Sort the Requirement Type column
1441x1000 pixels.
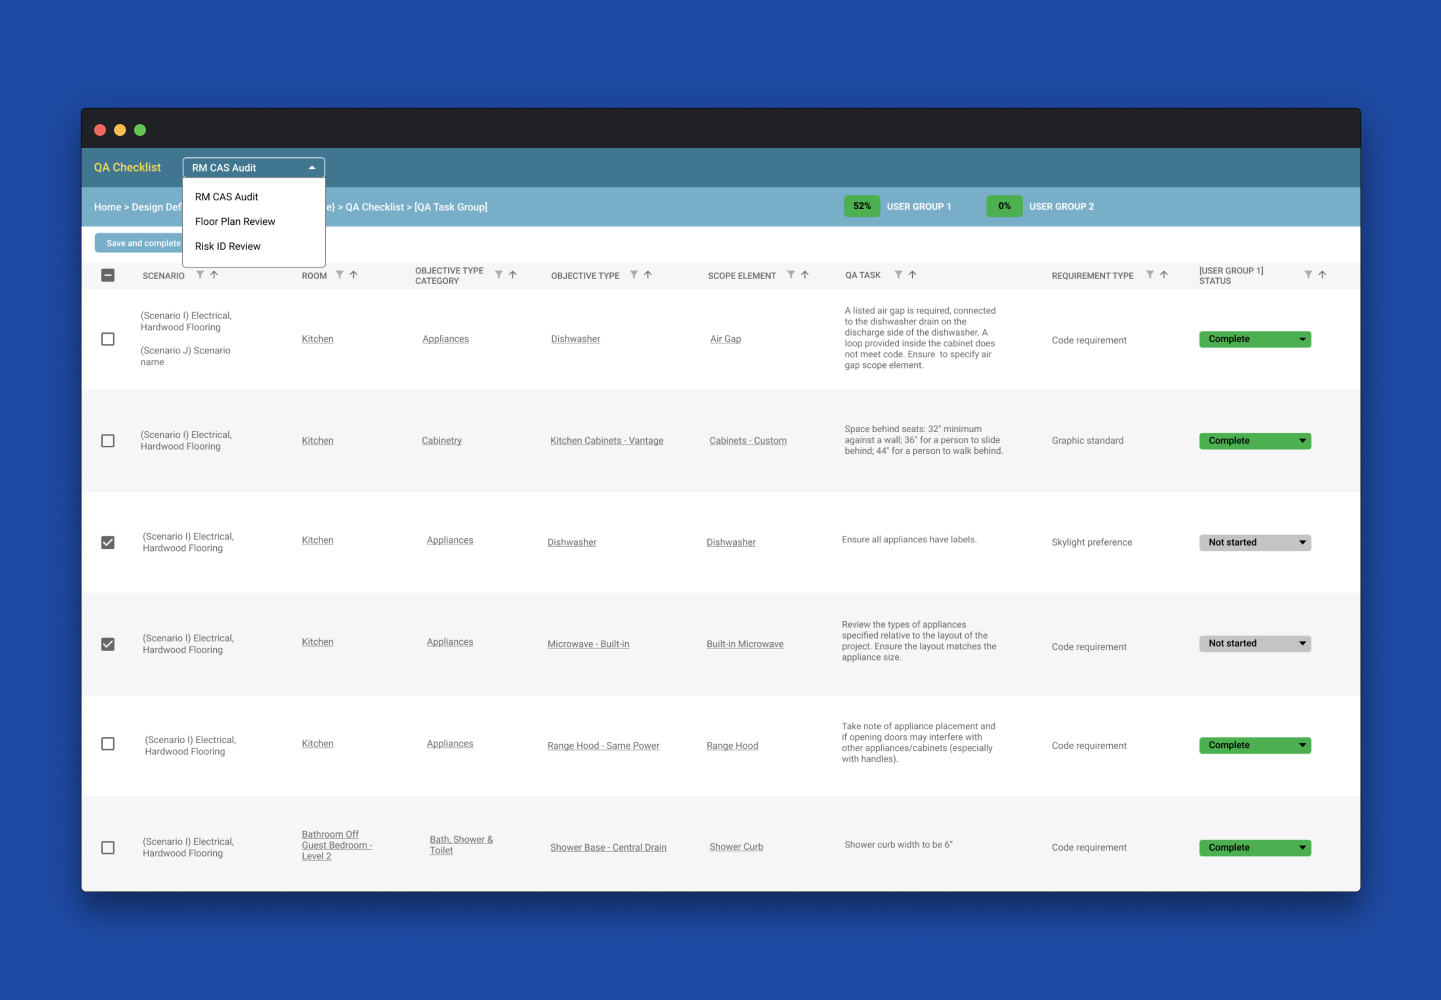click(x=1164, y=275)
